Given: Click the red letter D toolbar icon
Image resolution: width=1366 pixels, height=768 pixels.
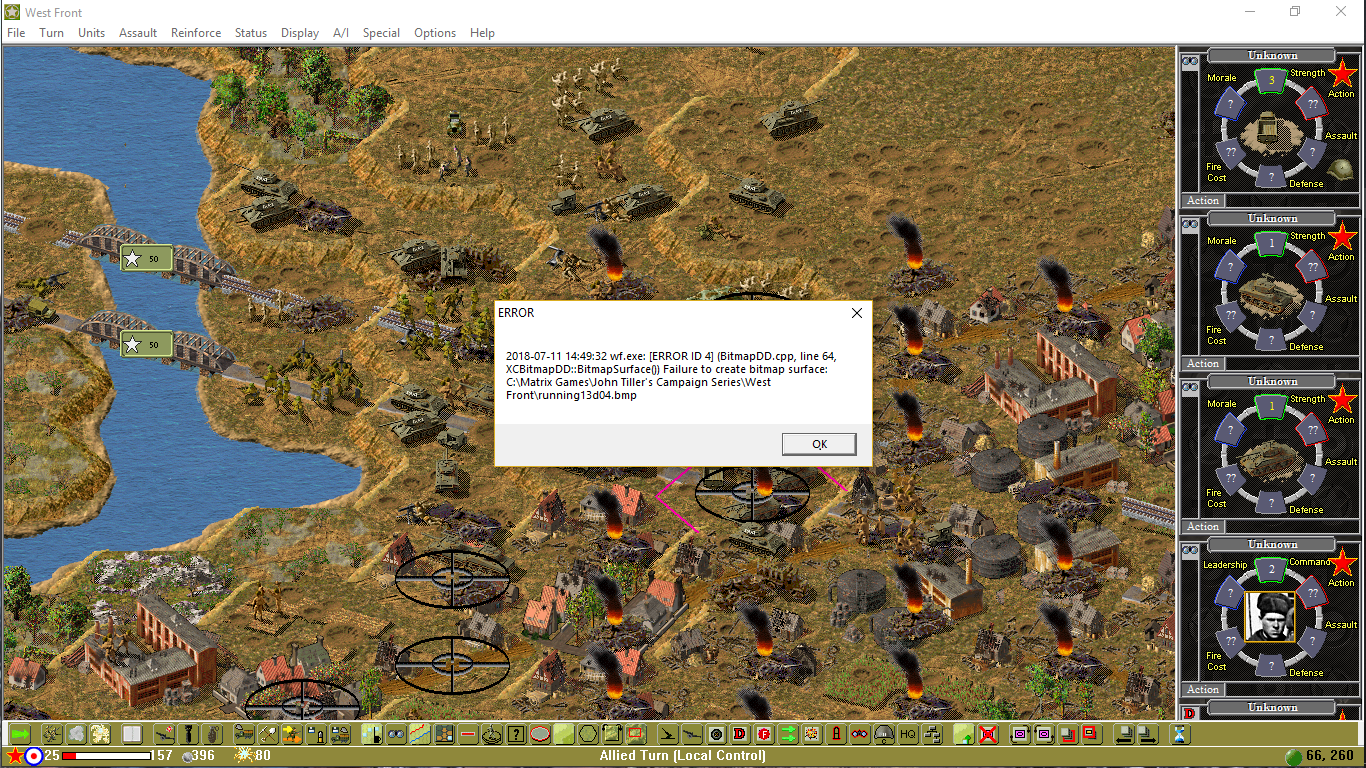Looking at the screenshot, I should click(740, 734).
